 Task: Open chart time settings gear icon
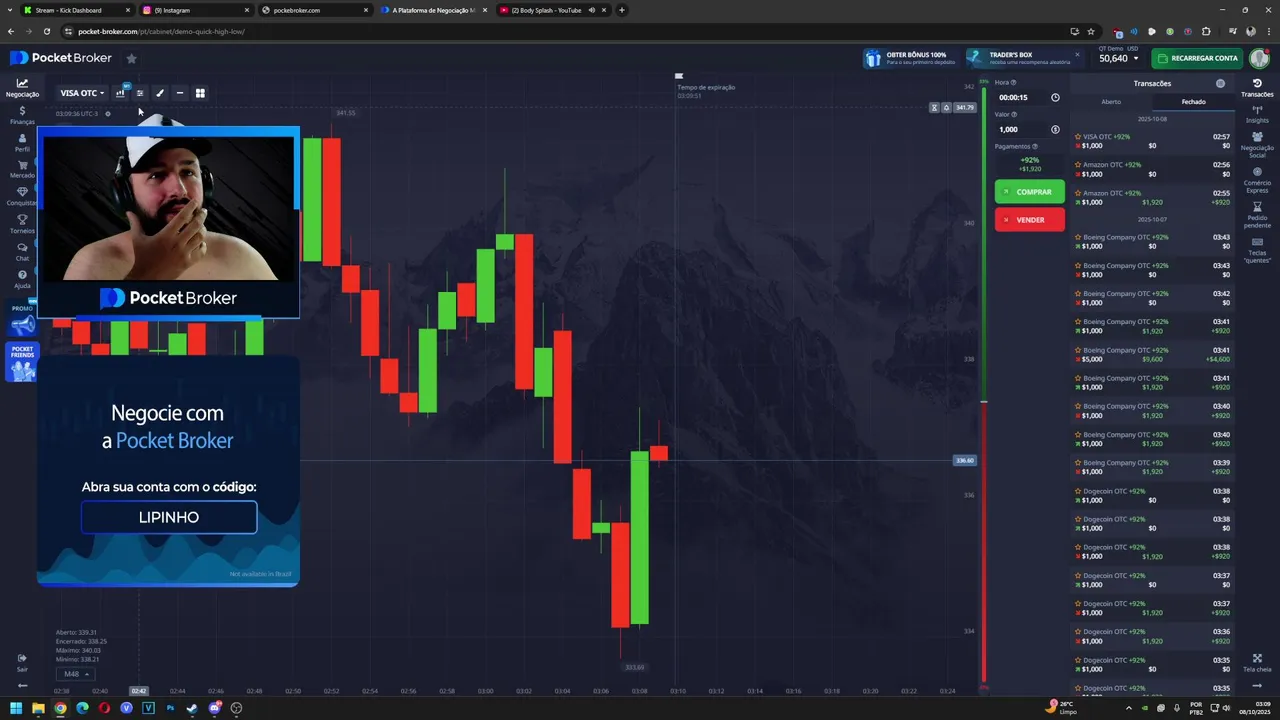tap(108, 114)
